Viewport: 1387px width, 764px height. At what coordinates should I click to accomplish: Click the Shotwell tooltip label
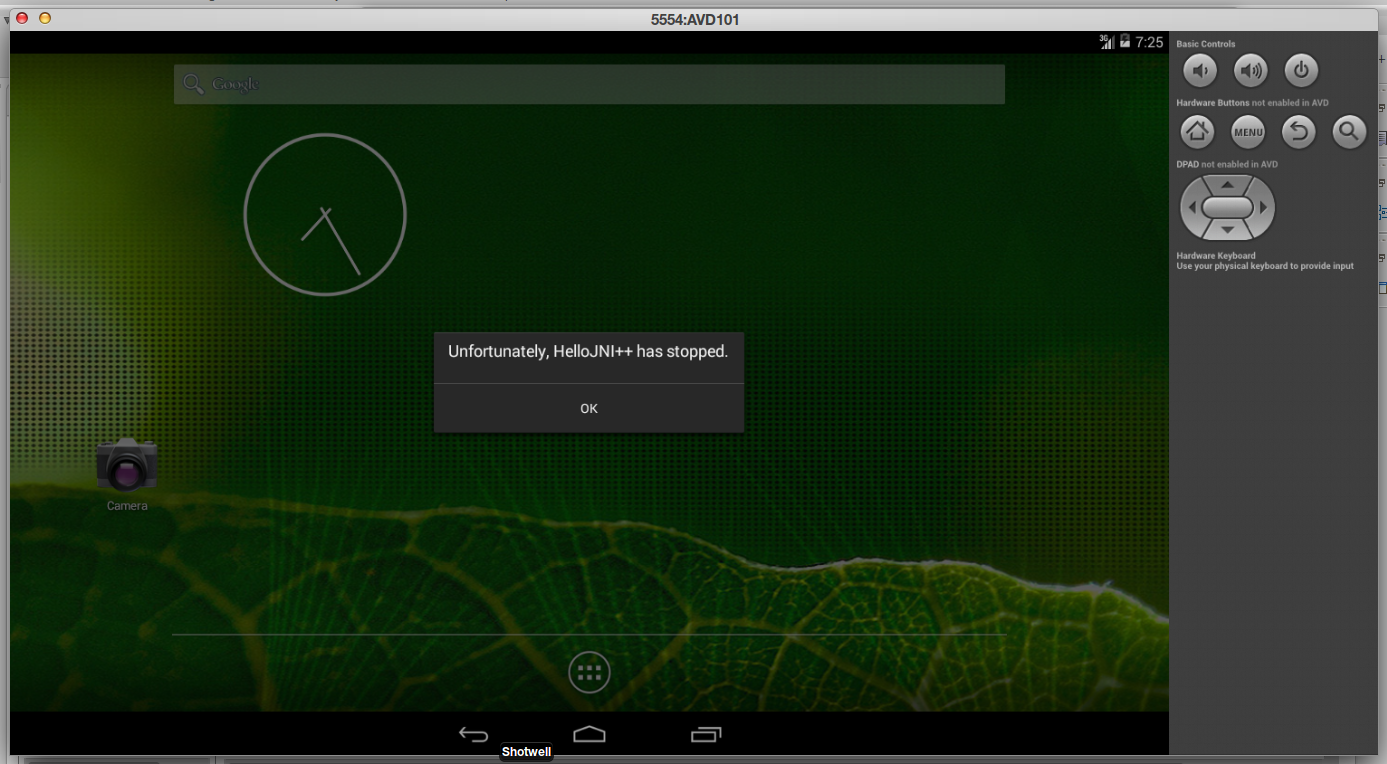click(526, 752)
